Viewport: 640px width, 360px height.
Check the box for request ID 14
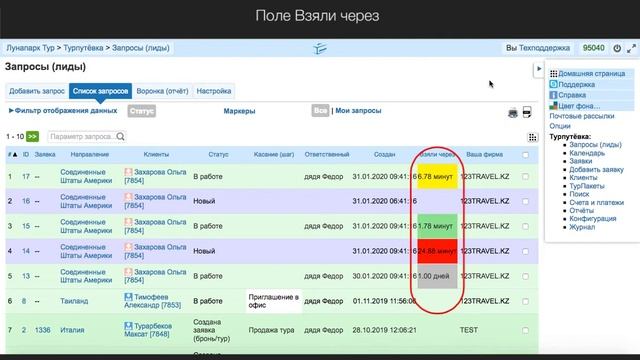pos(525,251)
